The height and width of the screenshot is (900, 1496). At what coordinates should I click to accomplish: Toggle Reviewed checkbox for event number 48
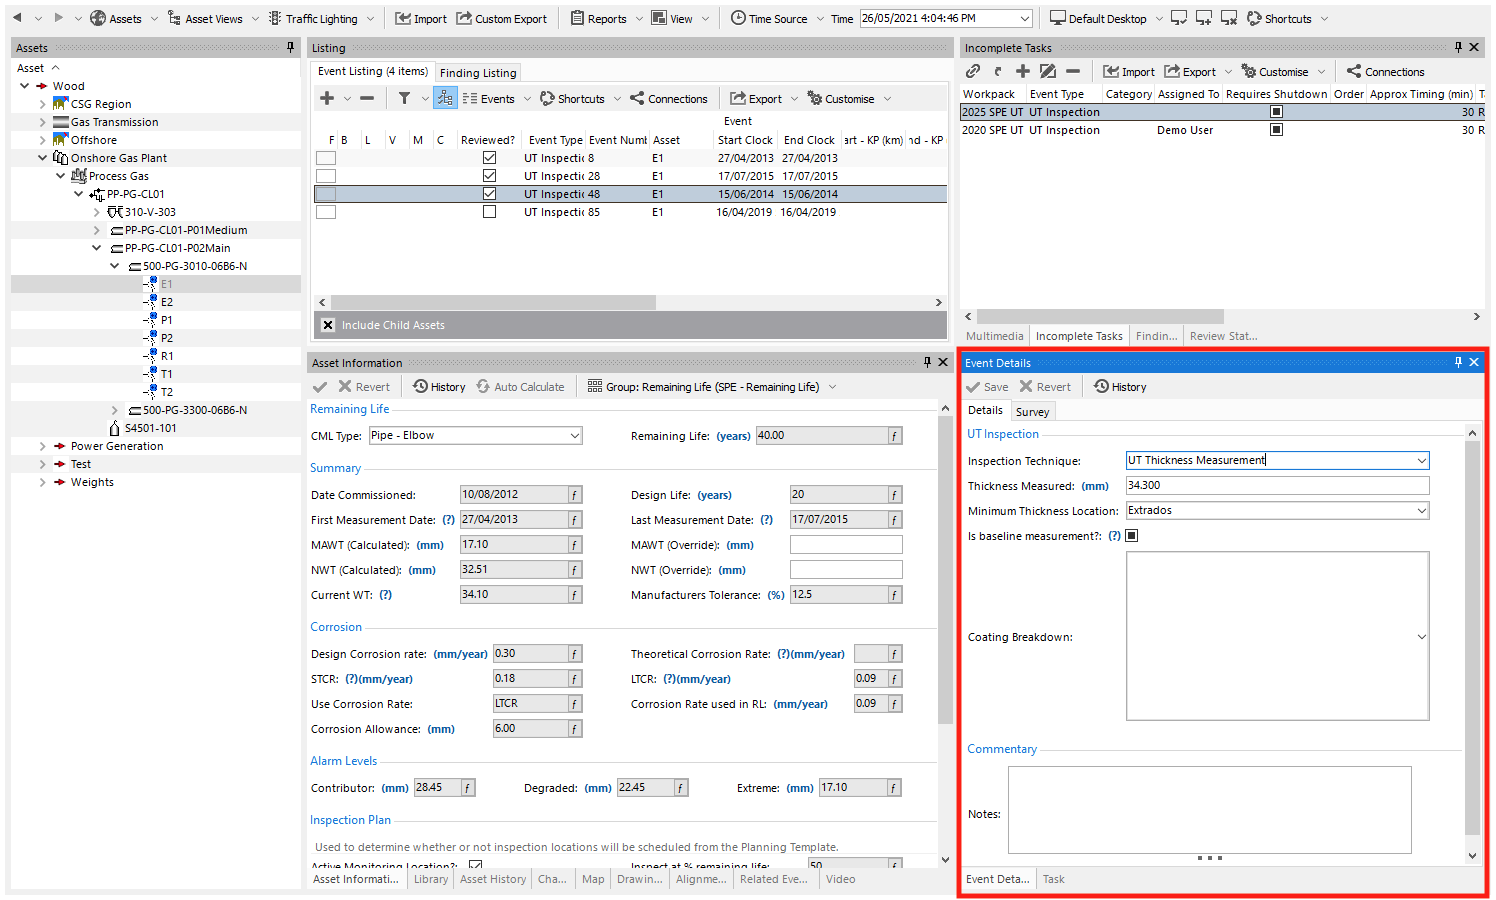[x=489, y=194]
